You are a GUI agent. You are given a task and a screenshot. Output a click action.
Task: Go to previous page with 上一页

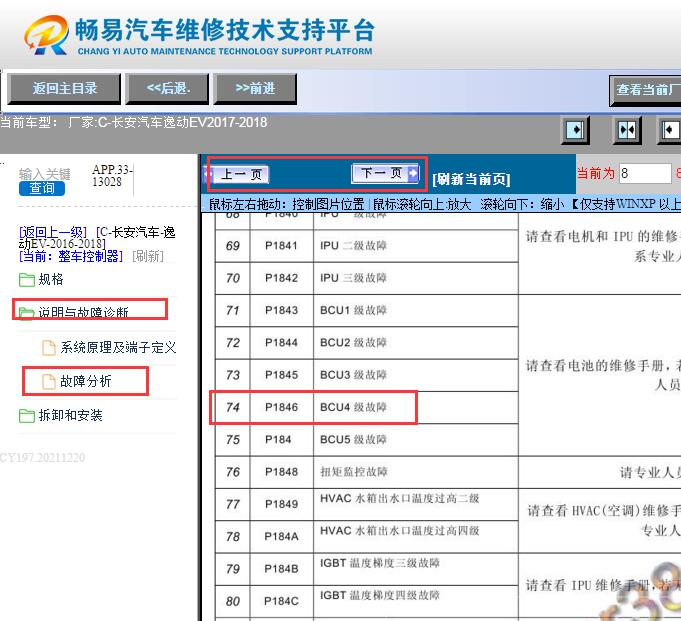pos(237,175)
